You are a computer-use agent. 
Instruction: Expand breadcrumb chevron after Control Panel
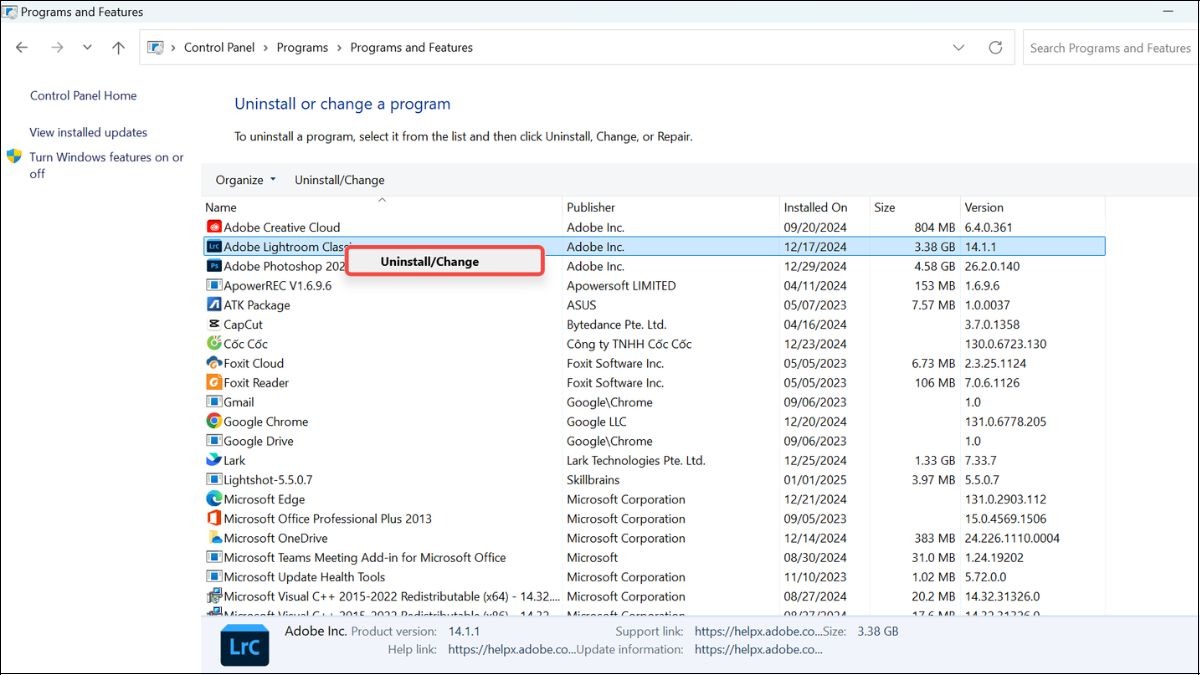[266, 47]
